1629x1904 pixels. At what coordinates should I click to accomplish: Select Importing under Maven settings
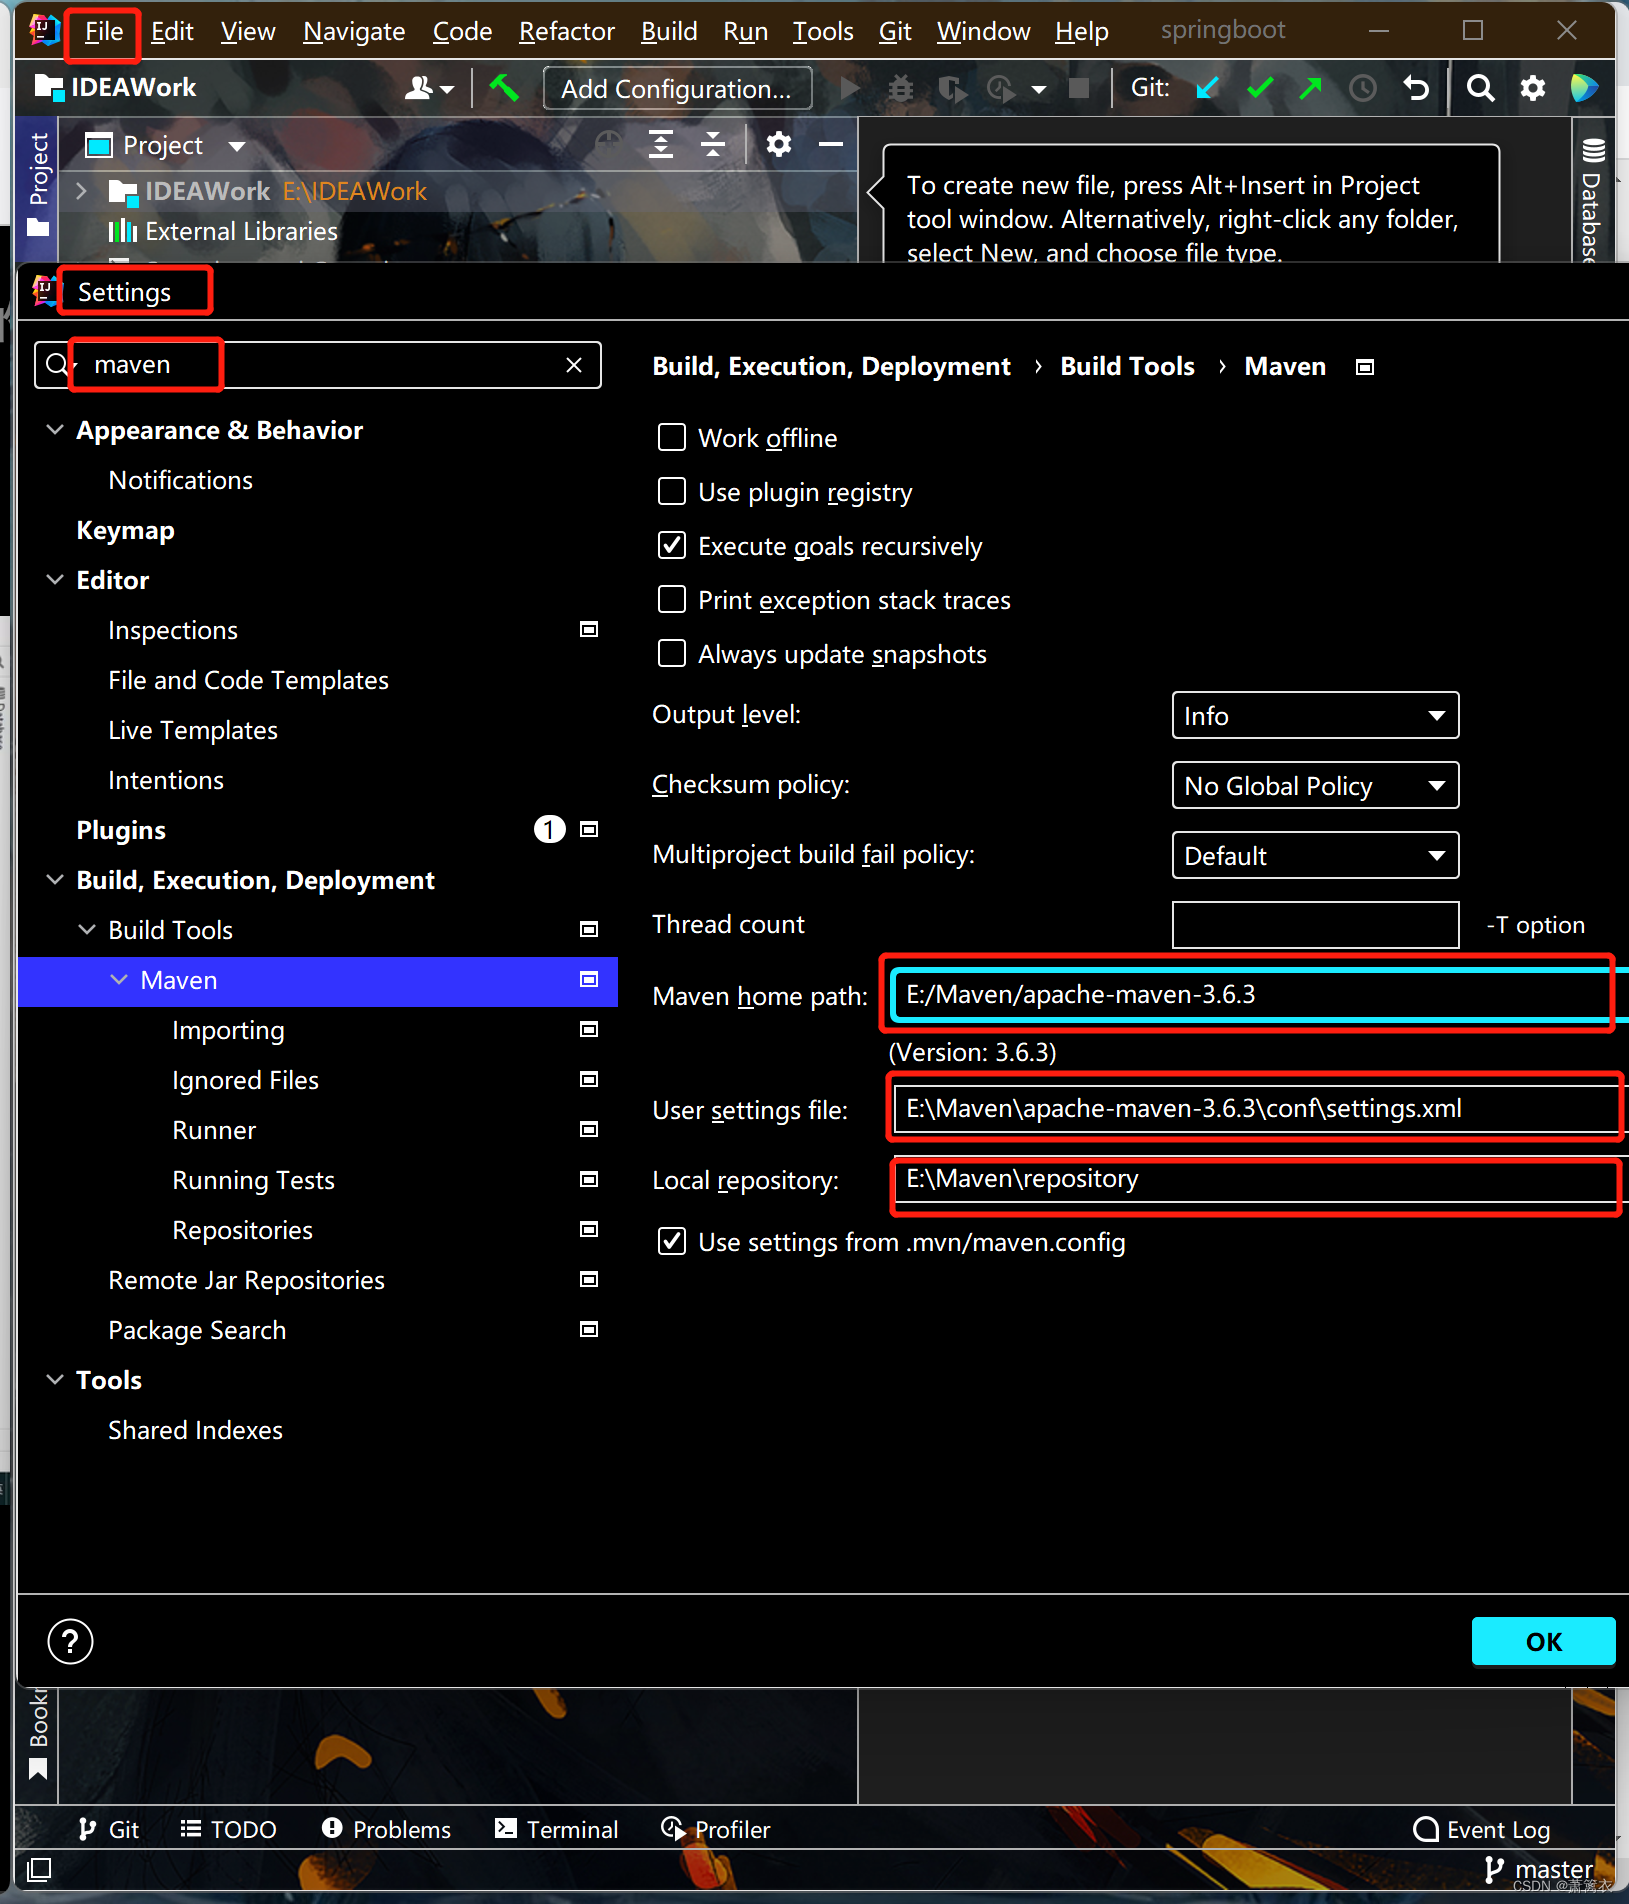point(228,1030)
